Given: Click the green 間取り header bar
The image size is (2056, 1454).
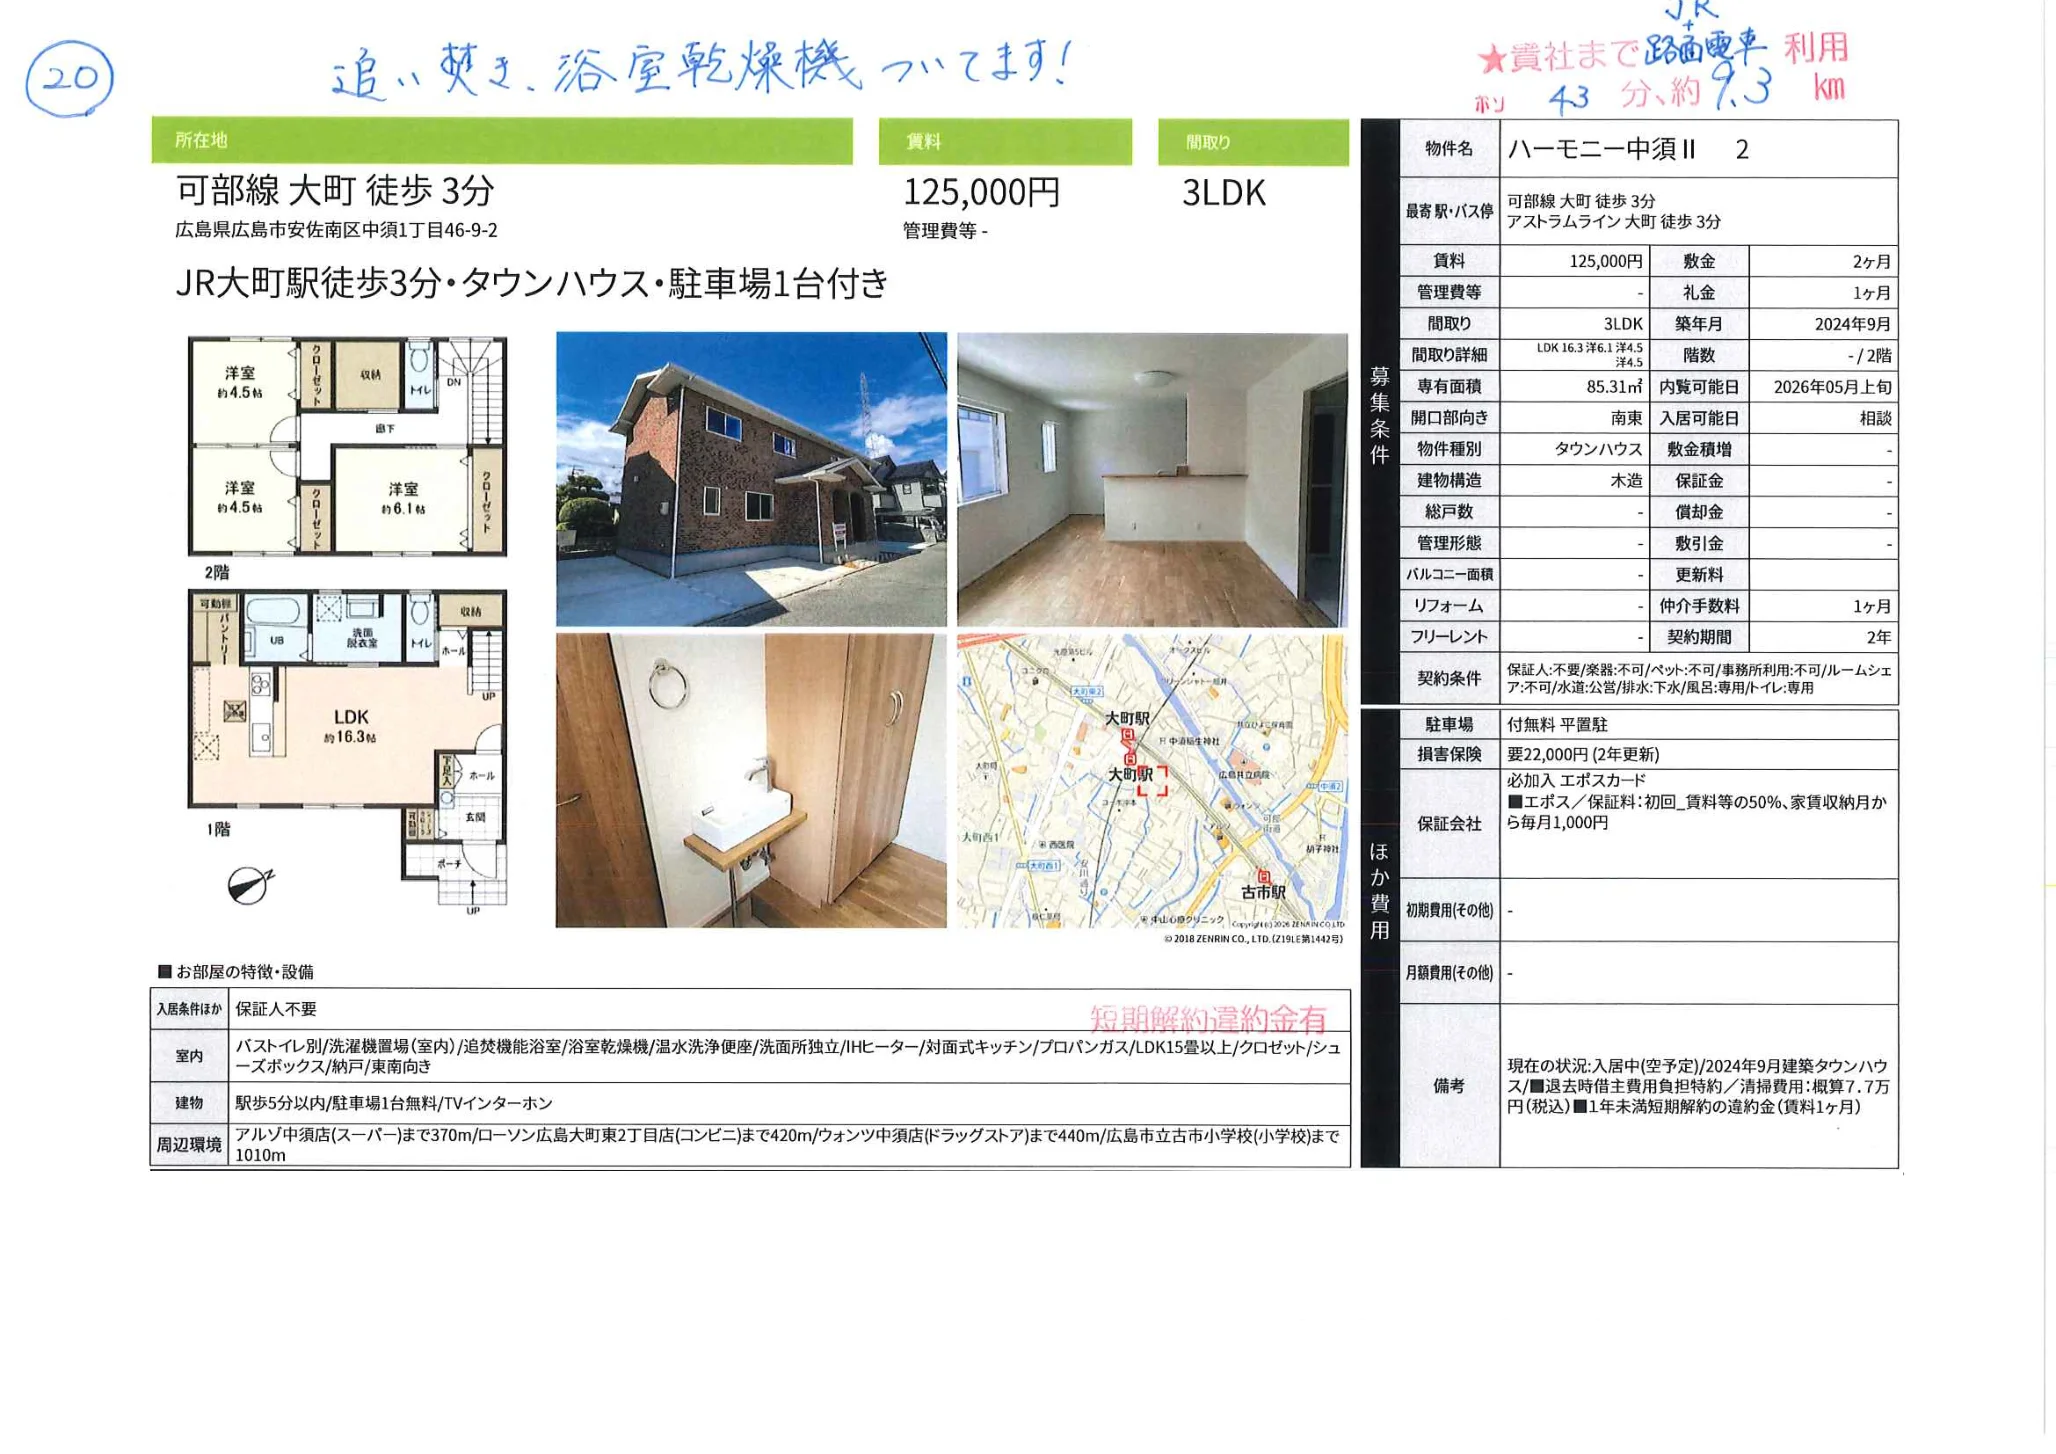Looking at the screenshot, I should [x=1252, y=142].
